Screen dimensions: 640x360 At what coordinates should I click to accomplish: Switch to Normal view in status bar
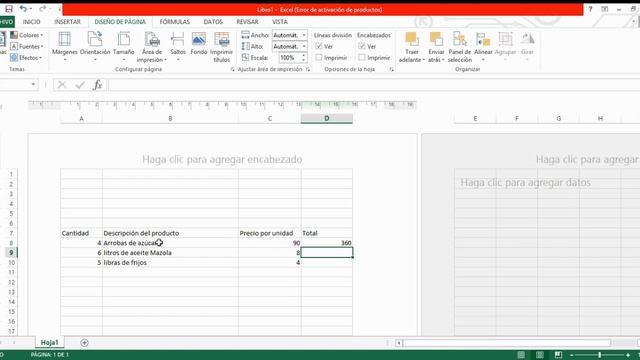point(521,355)
